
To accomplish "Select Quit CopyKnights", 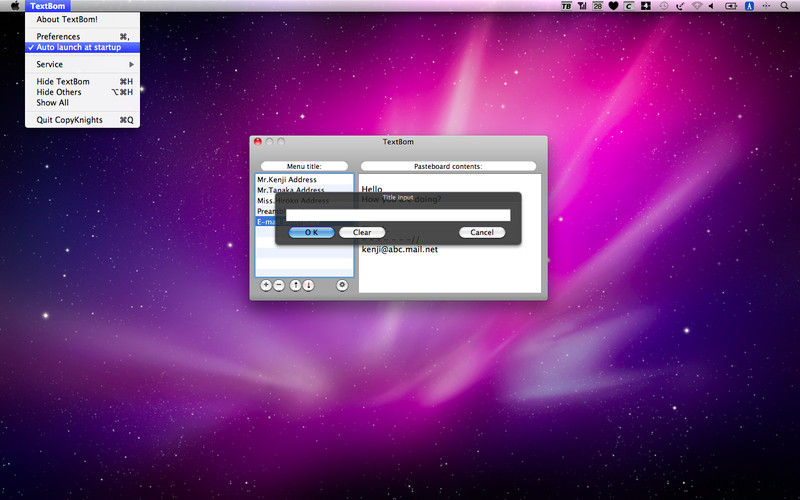I will [82, 120].
